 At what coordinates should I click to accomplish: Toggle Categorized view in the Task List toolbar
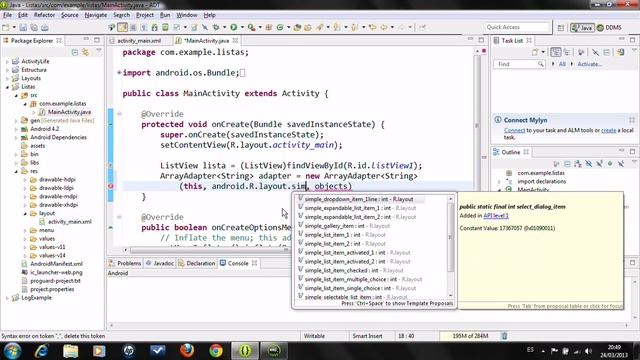tap(556, 52)
